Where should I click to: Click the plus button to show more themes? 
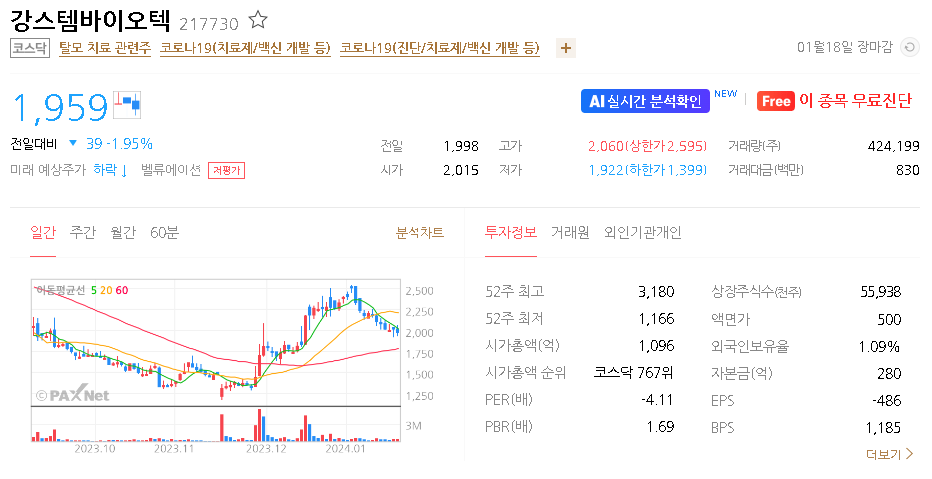[x=566, y=48]
